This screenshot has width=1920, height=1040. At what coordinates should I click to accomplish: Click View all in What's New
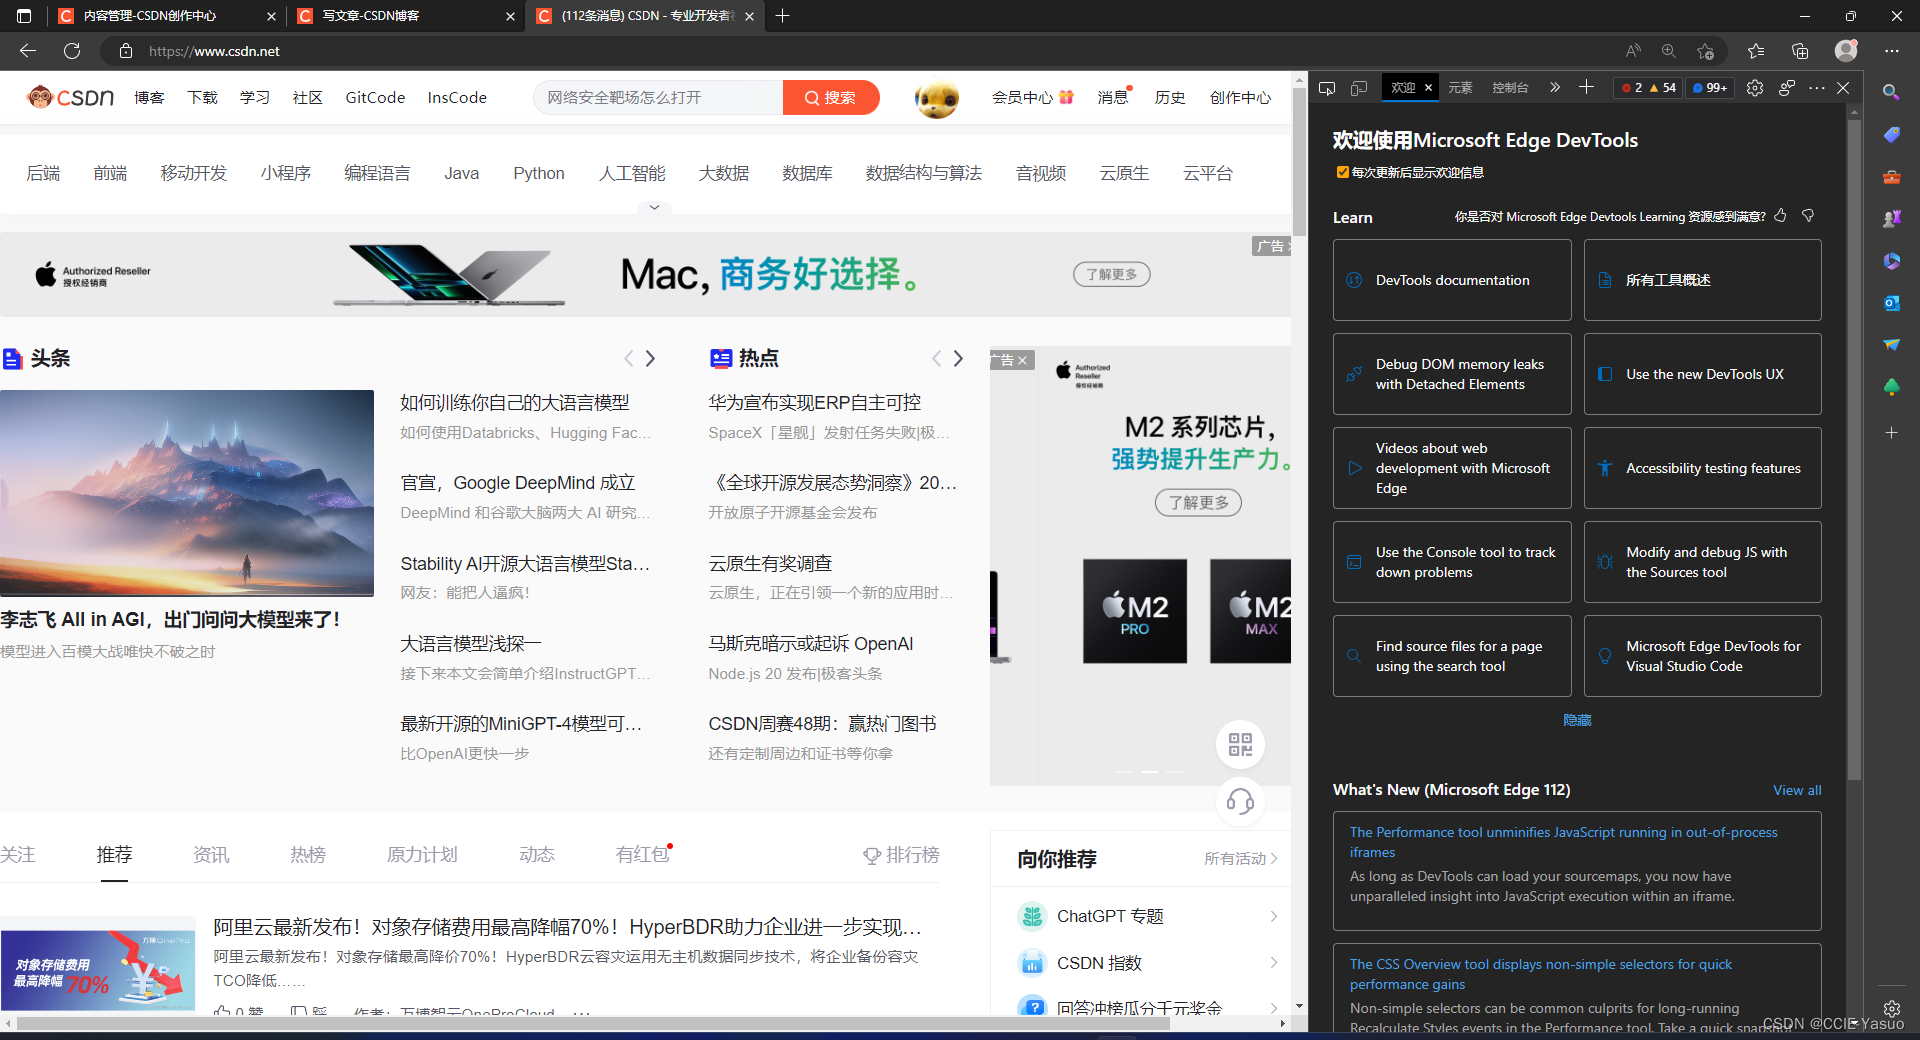(1797, 790)
